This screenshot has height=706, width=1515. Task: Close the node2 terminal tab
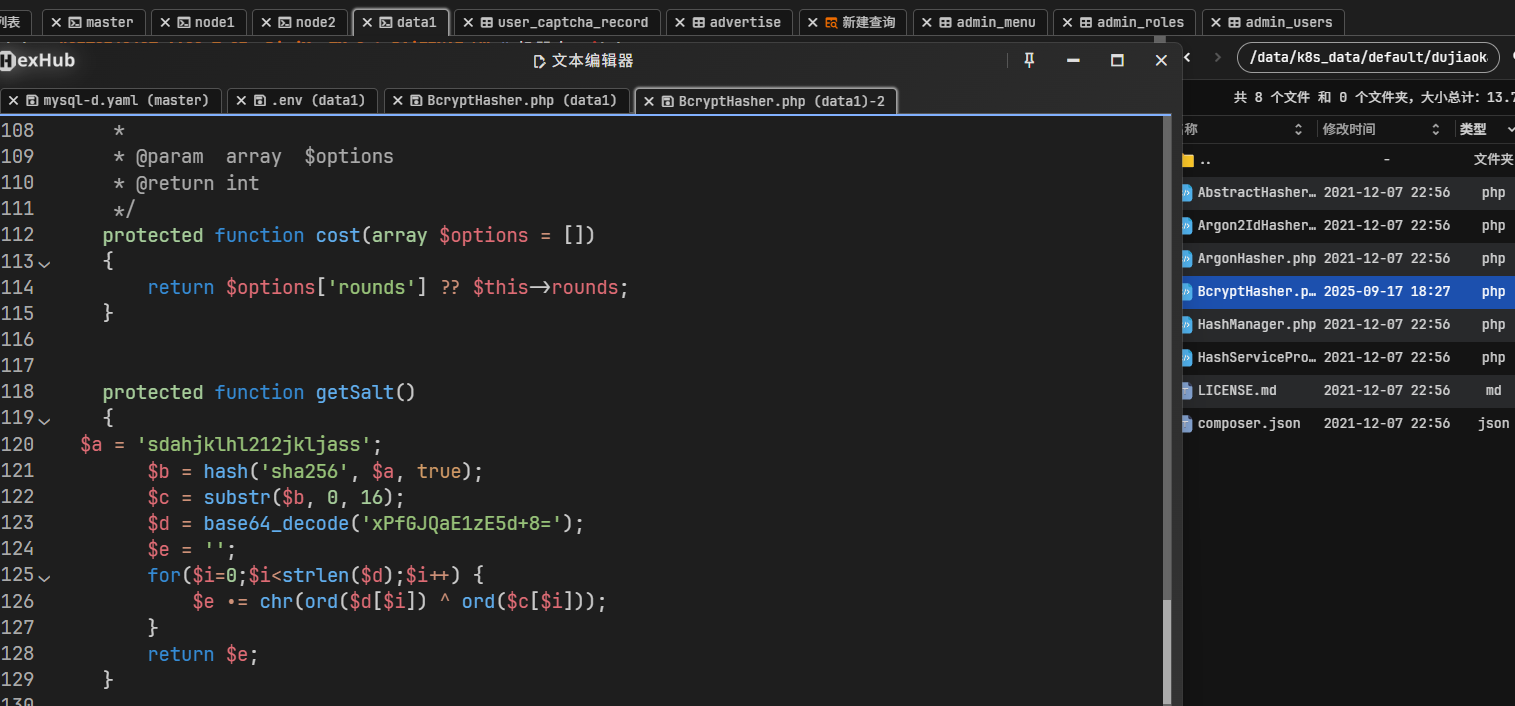tap(266, 22)
